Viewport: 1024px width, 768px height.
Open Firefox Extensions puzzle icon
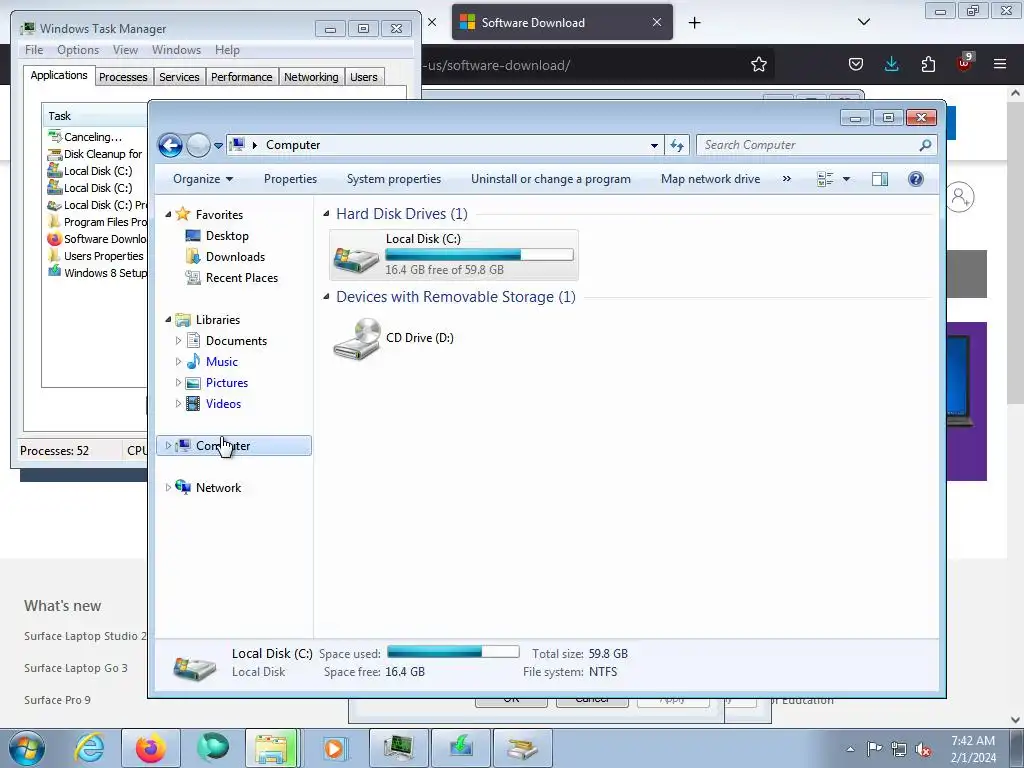(928, 64)
